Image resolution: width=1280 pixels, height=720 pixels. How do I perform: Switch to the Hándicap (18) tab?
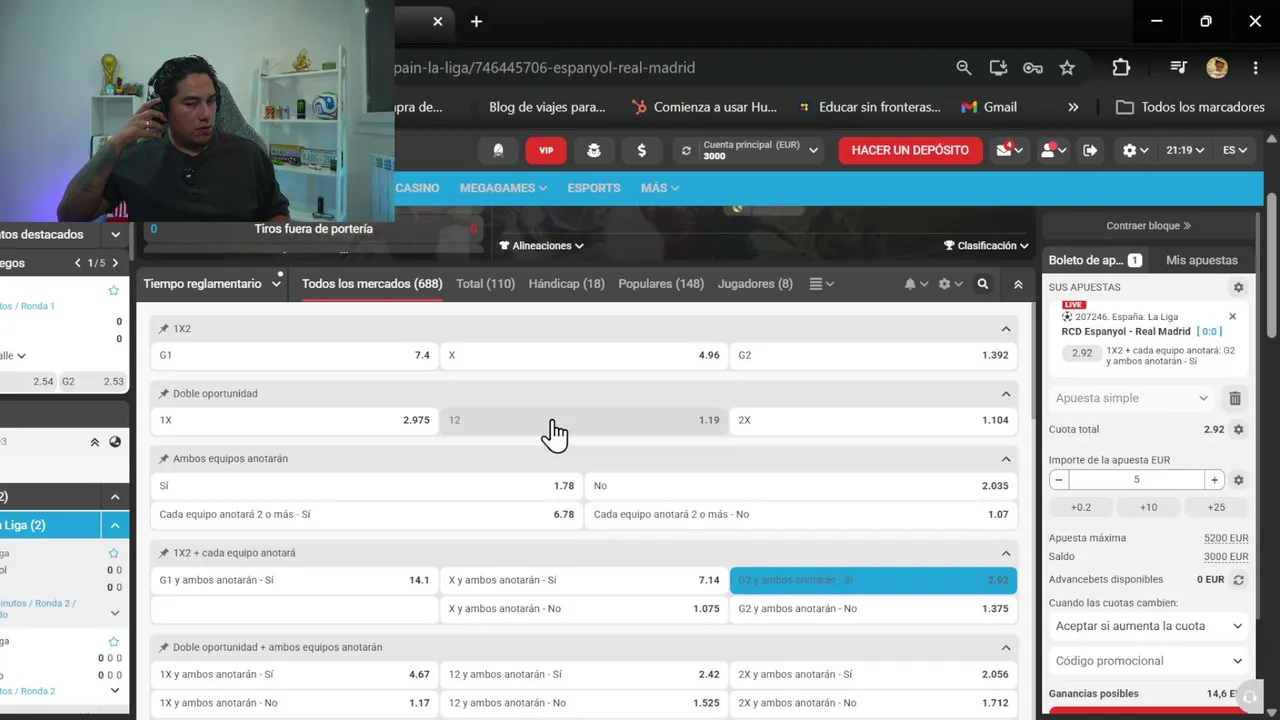[566, 284]
